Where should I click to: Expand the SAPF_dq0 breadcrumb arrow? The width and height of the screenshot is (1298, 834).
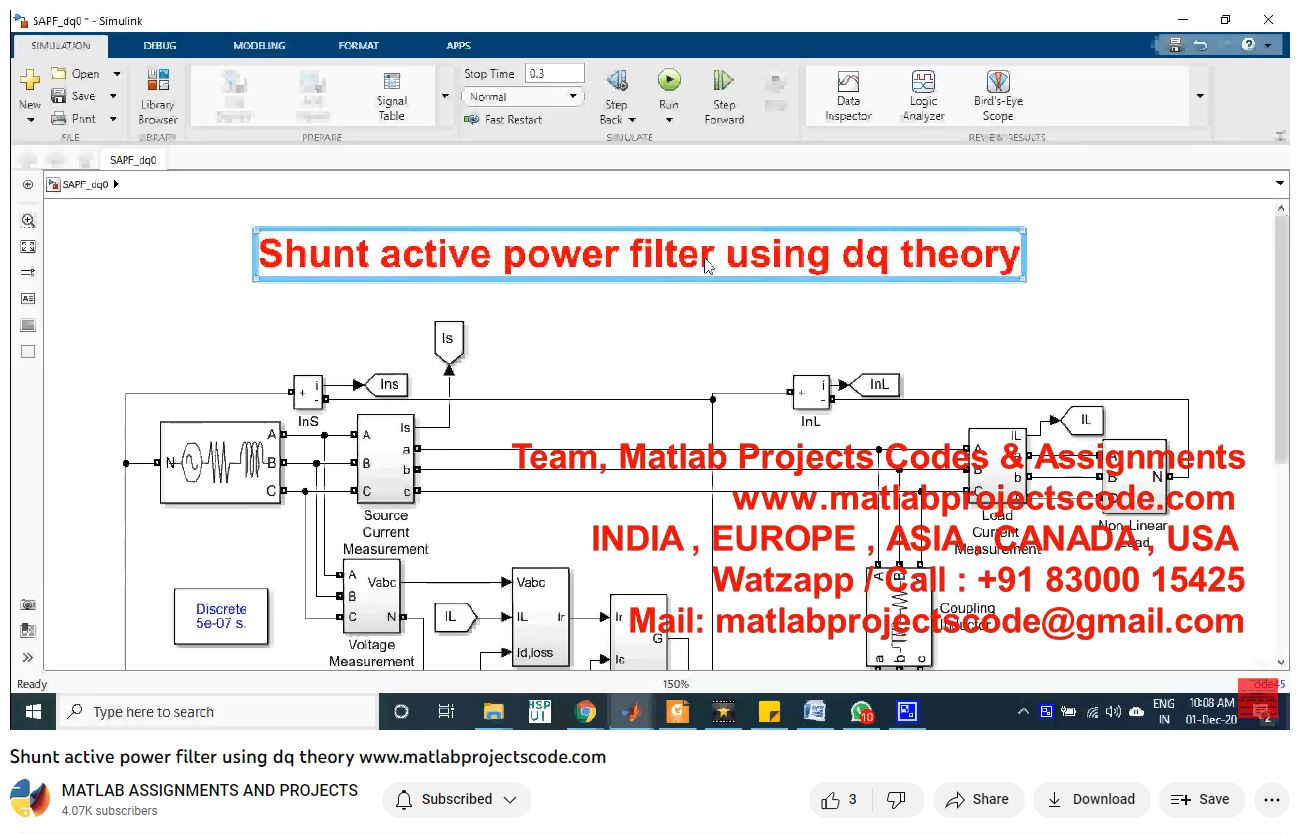coord(116,184)
